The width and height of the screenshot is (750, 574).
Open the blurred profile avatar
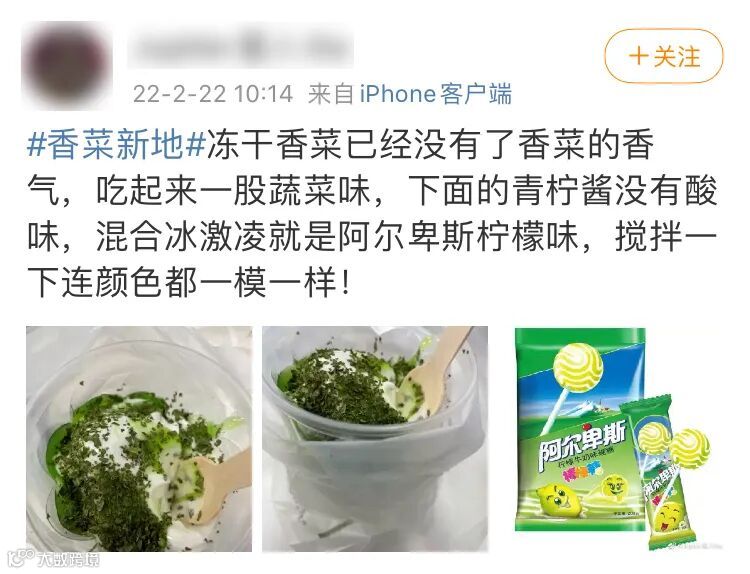click(67, 66)
